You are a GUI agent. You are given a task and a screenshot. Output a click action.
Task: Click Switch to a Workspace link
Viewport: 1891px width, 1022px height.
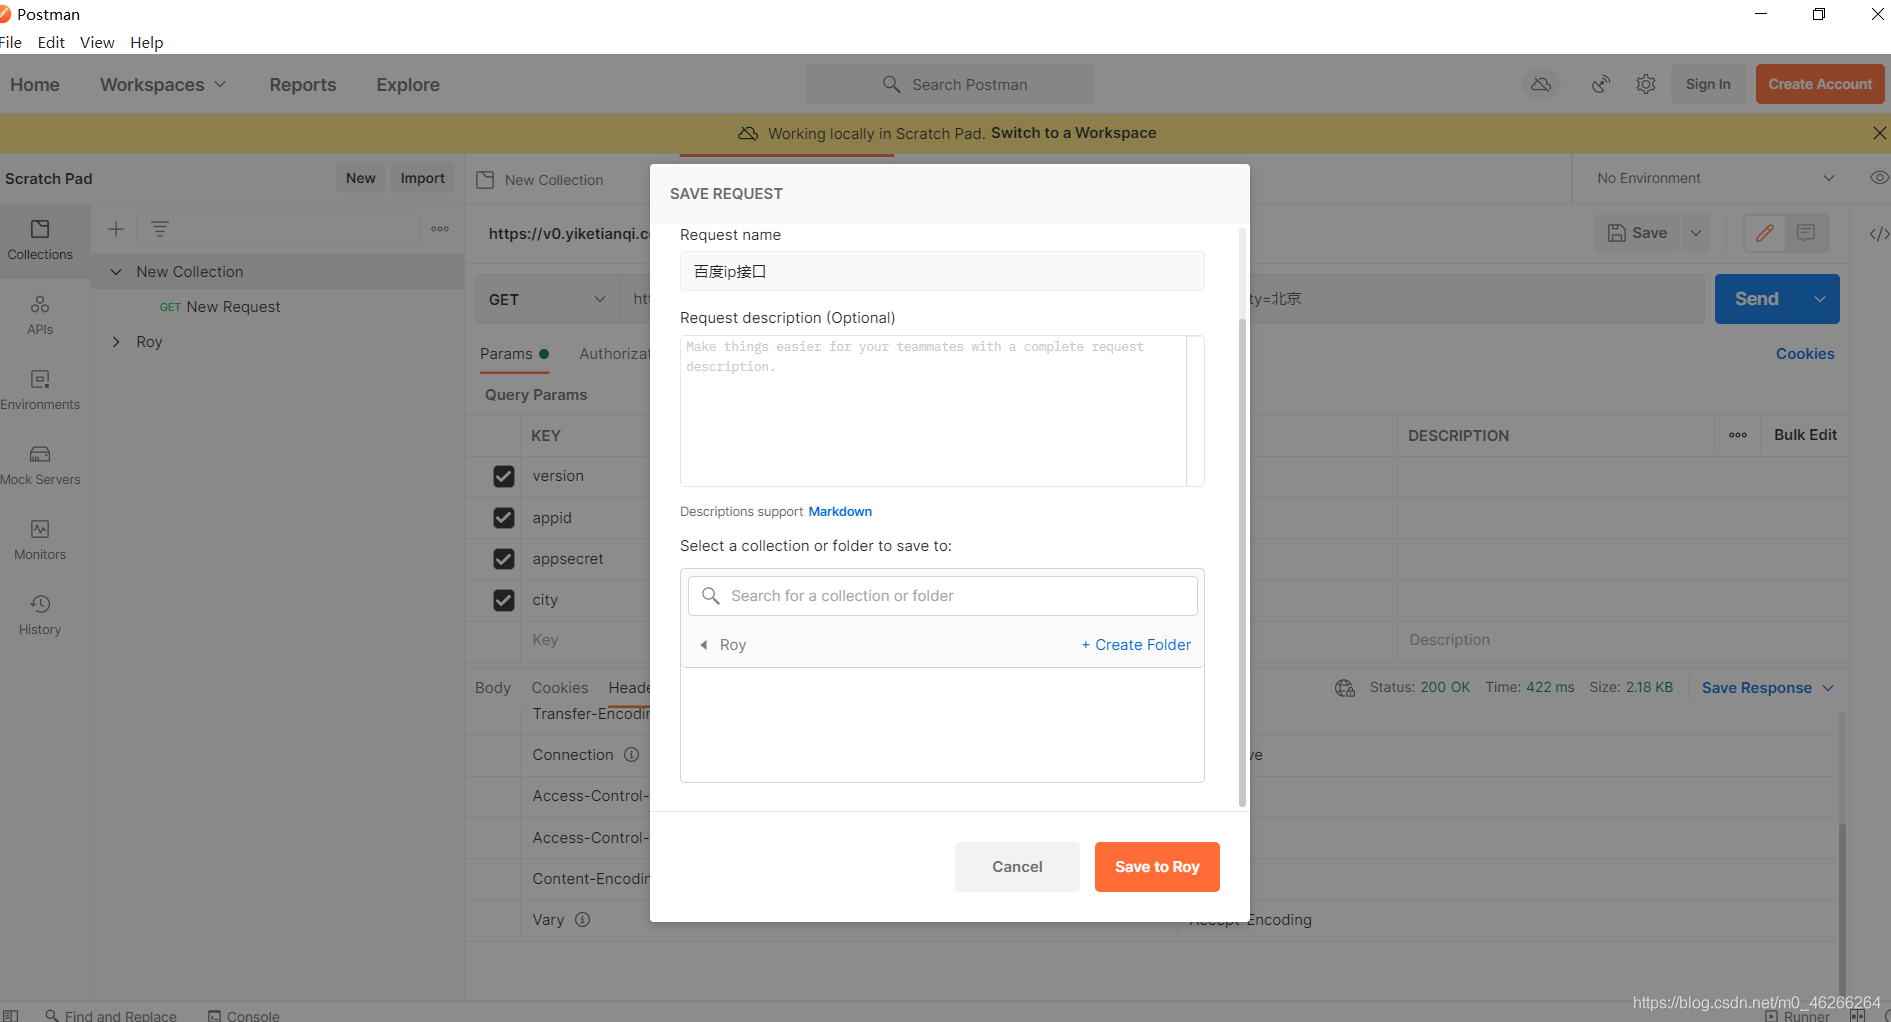(x=1073, y=133)
